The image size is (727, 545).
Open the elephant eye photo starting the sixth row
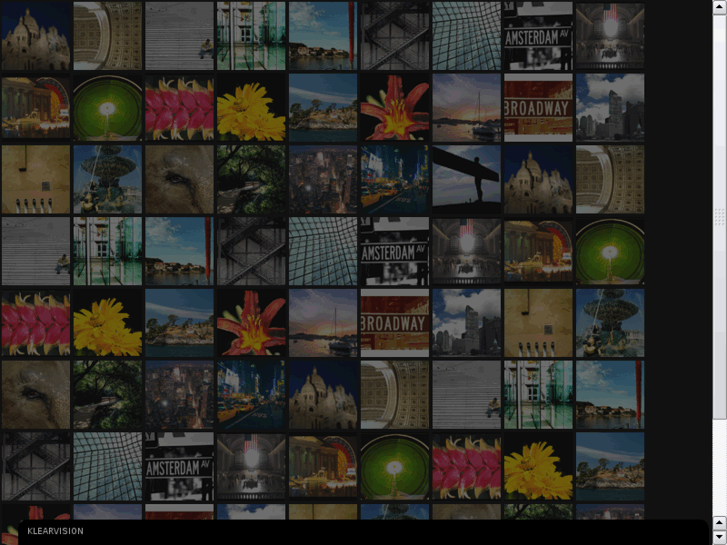point(36,395)
